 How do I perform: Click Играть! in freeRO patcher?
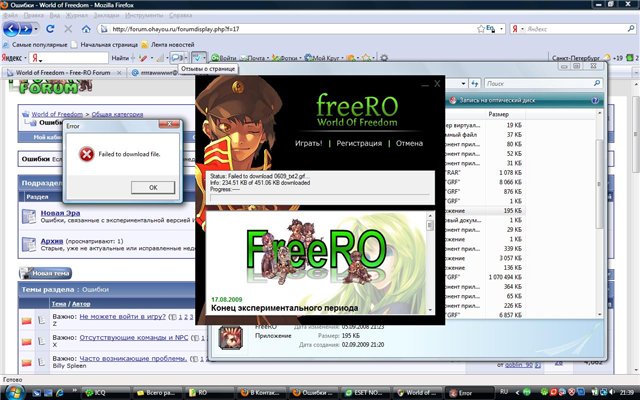[309, 143]
